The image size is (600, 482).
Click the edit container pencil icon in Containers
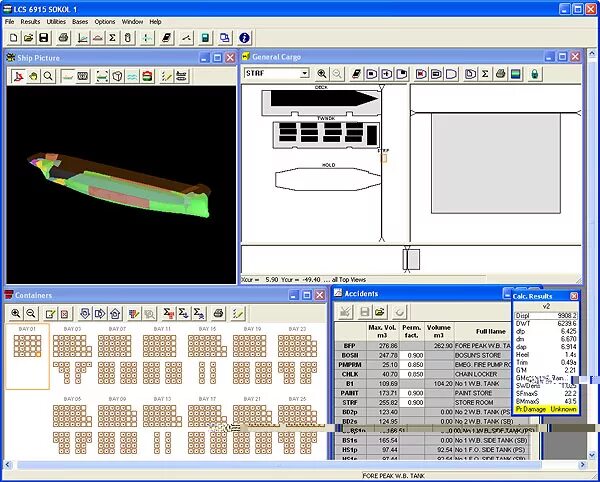pyautogui.click(x=50, y=314)
